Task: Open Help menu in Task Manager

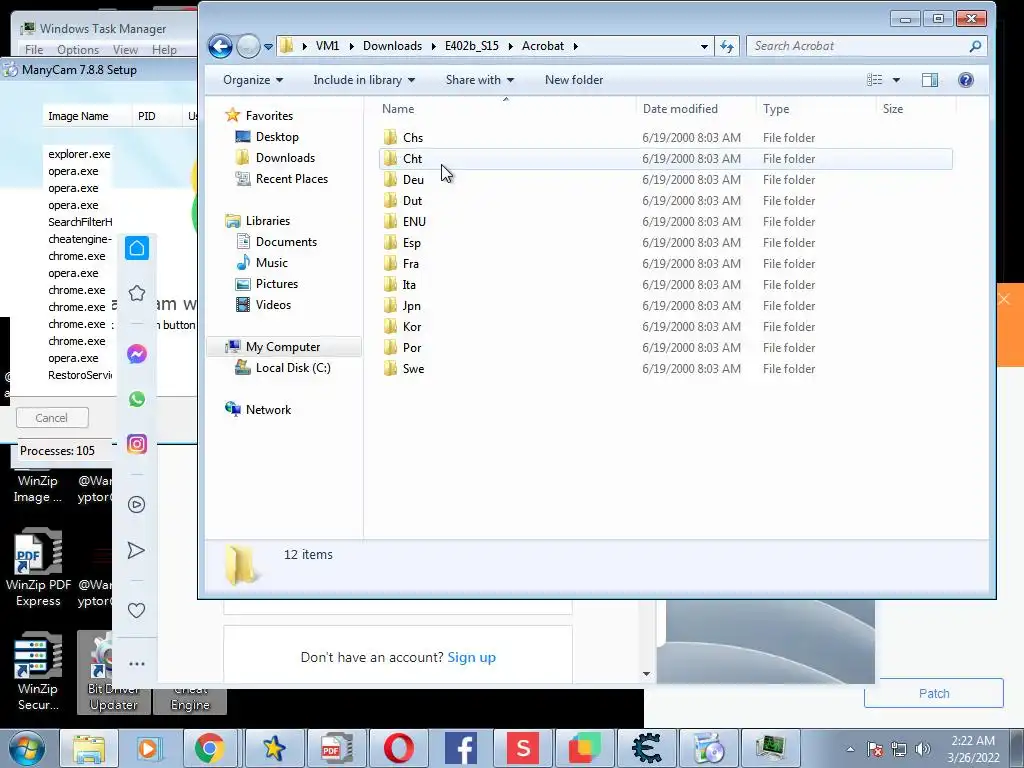Action: (x=164, y=50)
